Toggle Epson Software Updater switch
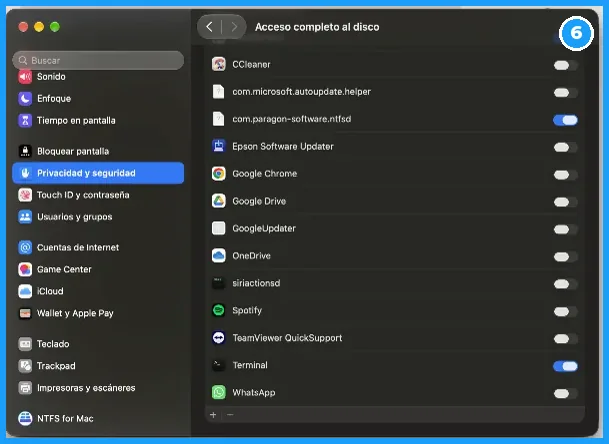Screen dimensions: 609x444 pos(565,147)
